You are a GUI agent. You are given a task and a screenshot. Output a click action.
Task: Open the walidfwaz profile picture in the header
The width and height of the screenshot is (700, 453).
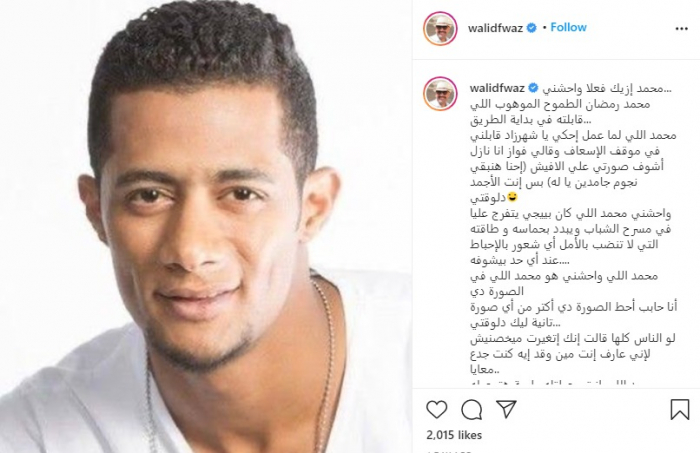[440, 29]
